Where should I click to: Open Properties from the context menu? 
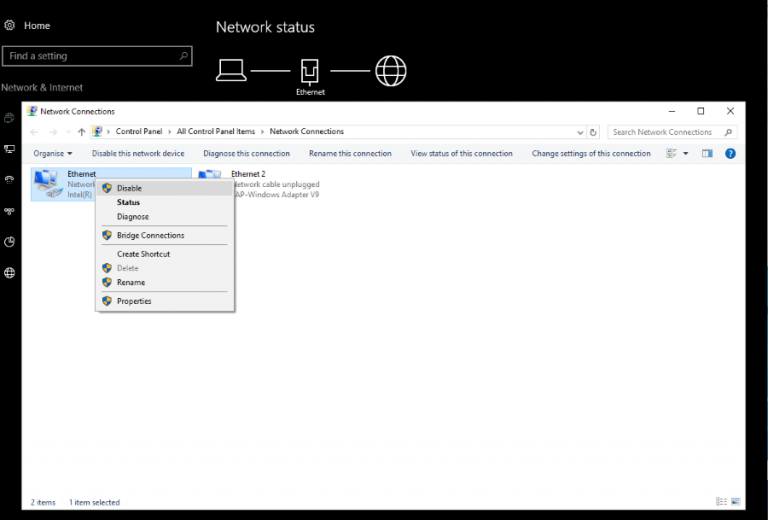click(165, 301)
